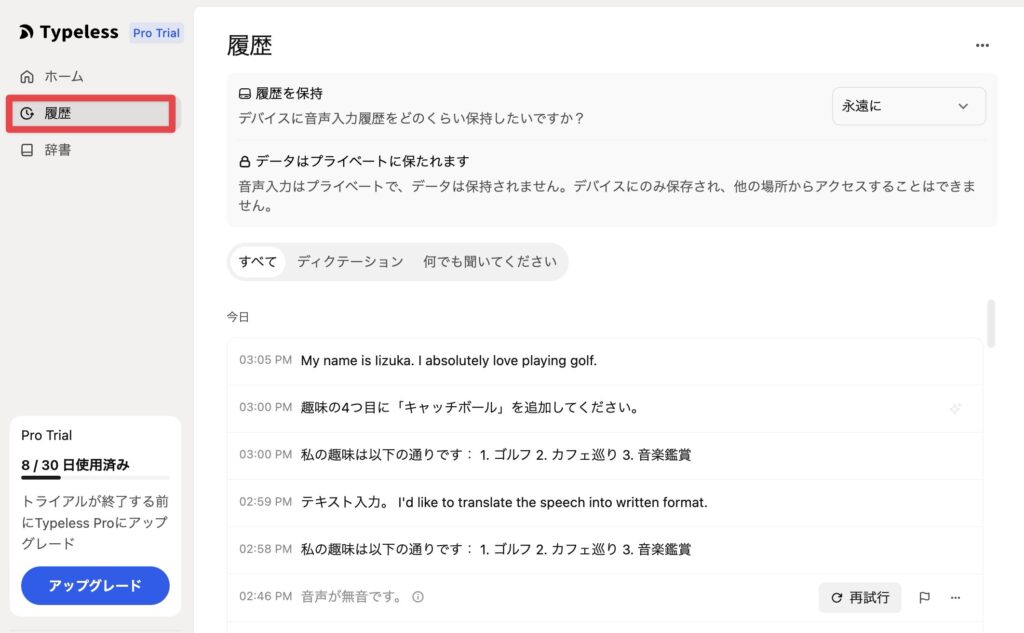The height and width of the screenshot is (633, 1024).
Task: Click the info icon next to 音声が無音です
Action: (x=418, y=597)
